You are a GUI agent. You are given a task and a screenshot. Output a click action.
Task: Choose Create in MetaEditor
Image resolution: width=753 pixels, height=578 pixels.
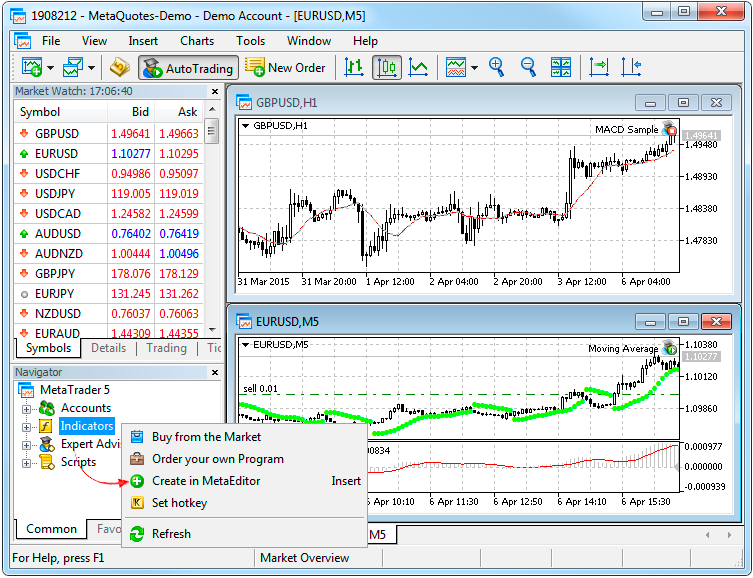click(244, 481)
